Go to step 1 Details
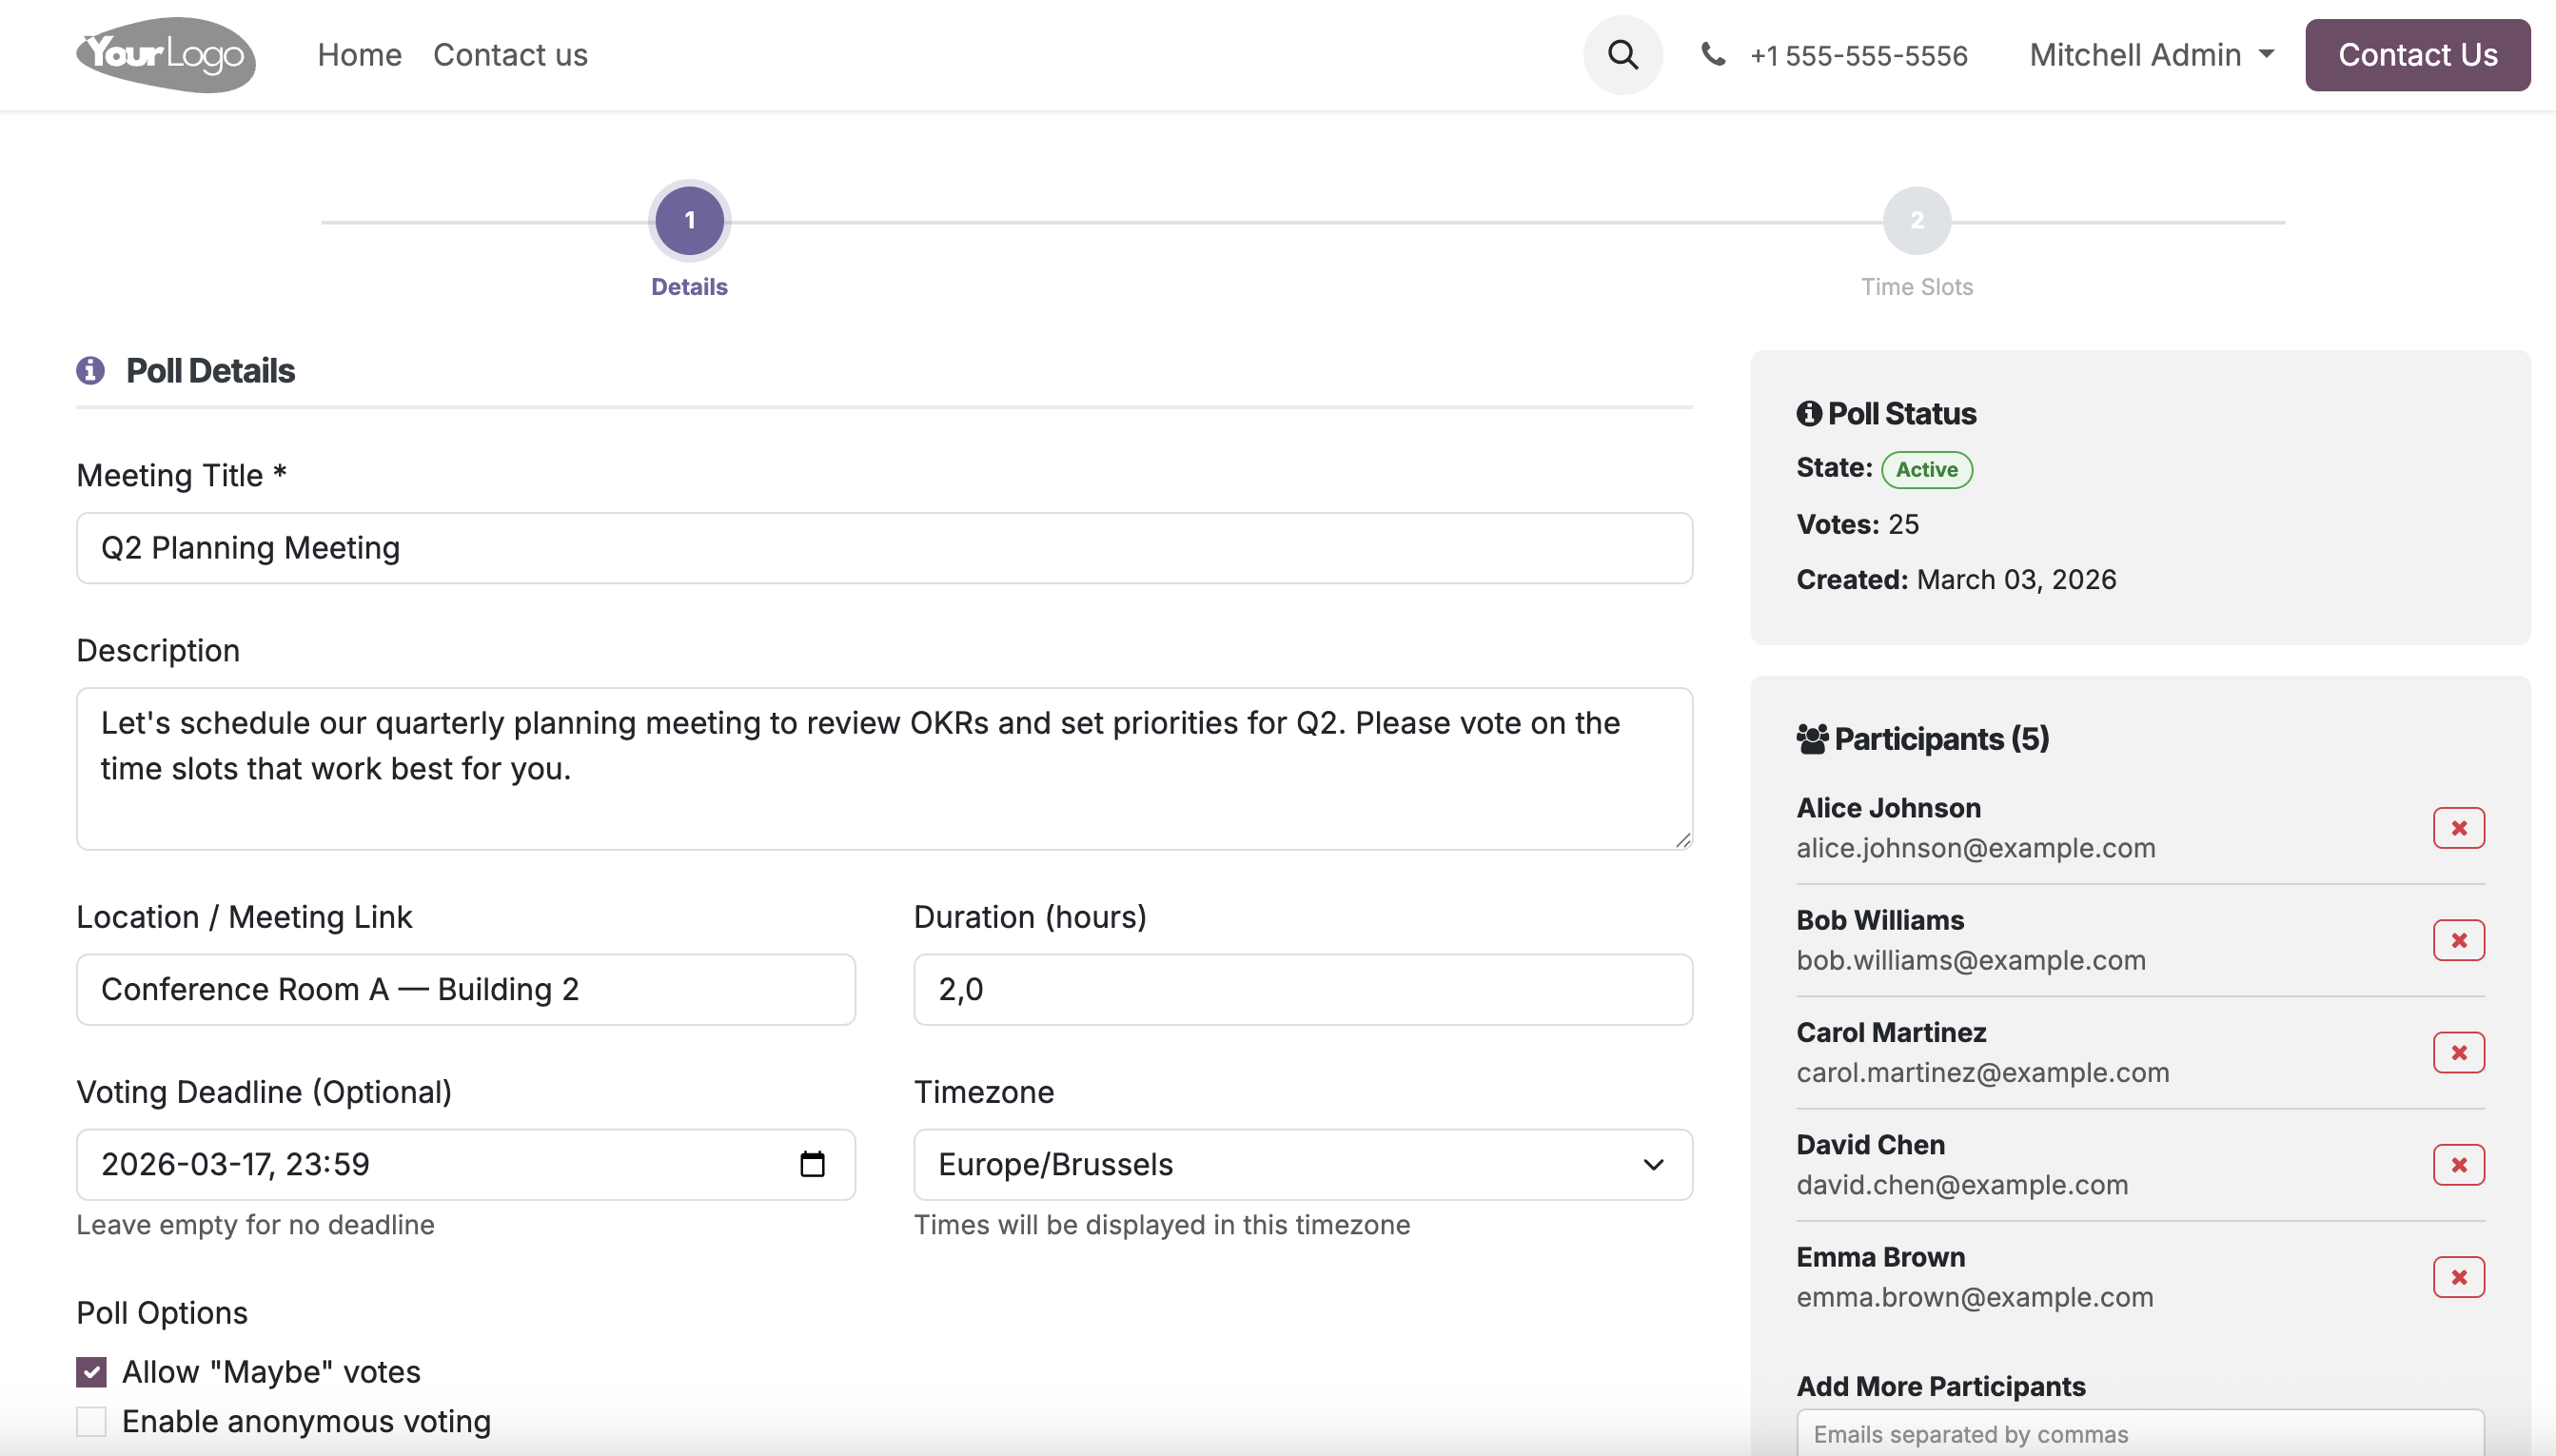 (689, 220)
